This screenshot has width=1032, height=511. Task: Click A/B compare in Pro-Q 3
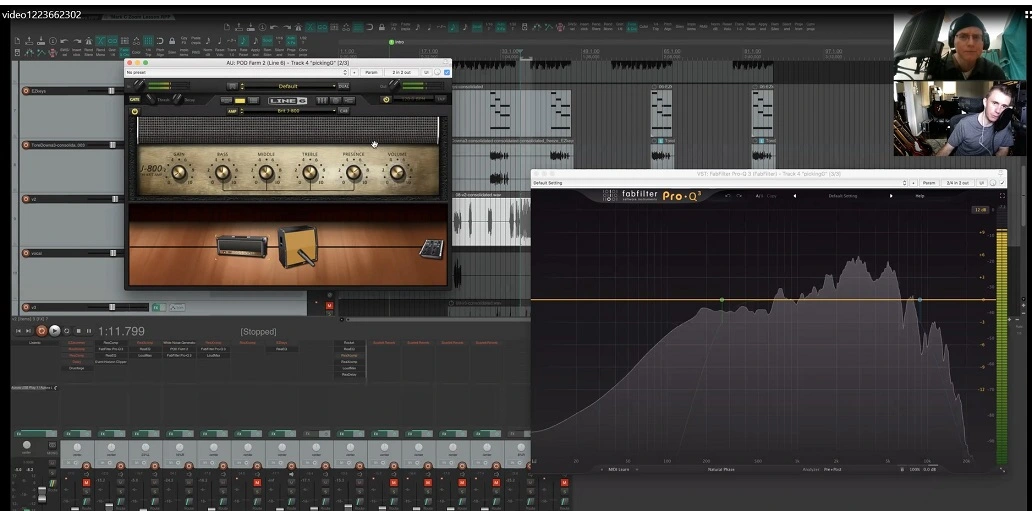(759, 196)
